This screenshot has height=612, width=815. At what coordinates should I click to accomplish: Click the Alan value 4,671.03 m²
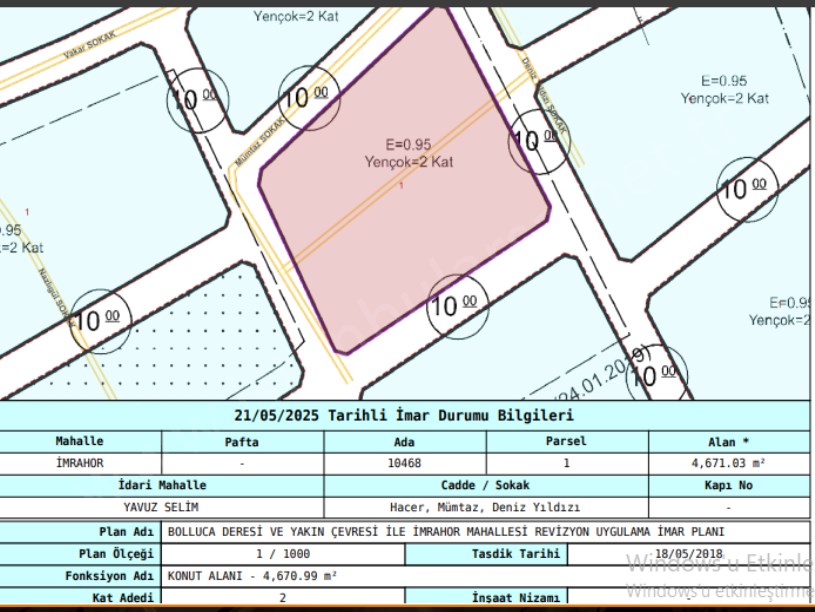pos(729,463)
